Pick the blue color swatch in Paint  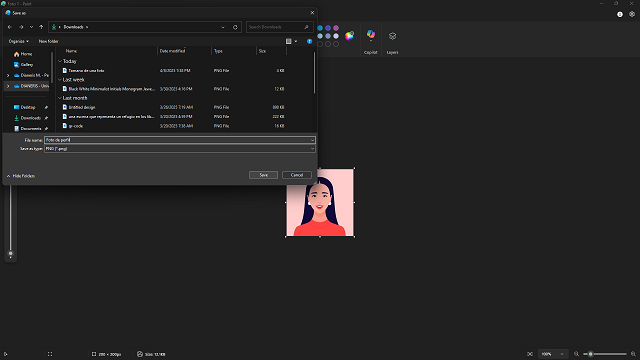320,28
